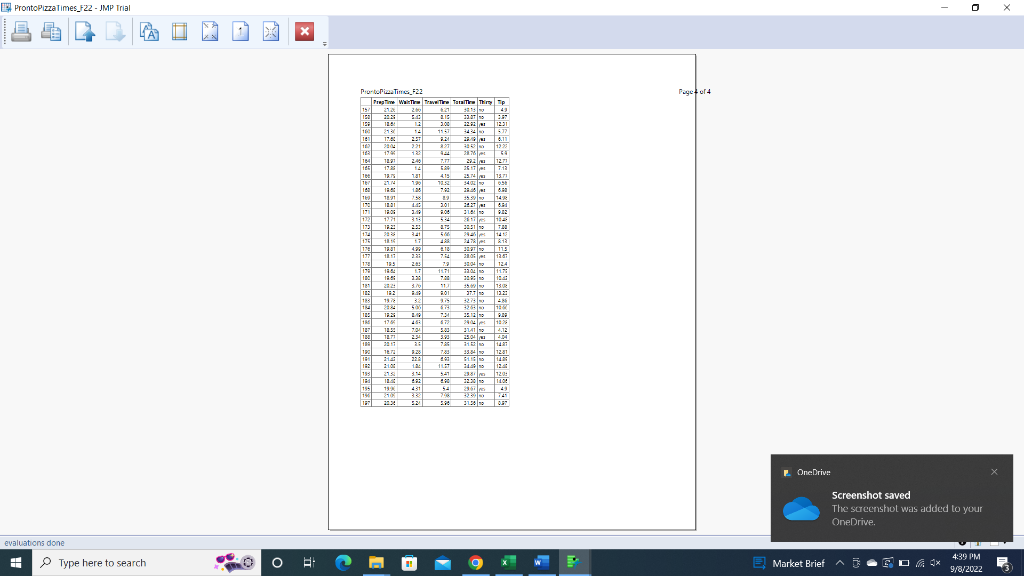Show hidden system tray icons
Image resolution: width=1024 pixels, height=576 pixels.
click(840, 563)
